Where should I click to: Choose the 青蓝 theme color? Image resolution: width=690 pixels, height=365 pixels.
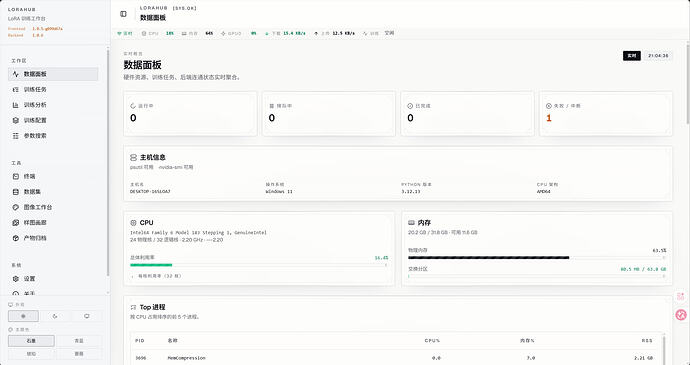(x=79, y=341)
